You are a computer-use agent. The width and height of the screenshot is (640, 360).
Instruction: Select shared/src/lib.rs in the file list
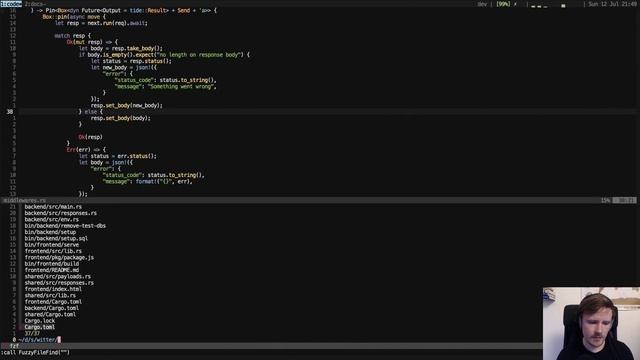pyautogui.click(x=50, y=296)
